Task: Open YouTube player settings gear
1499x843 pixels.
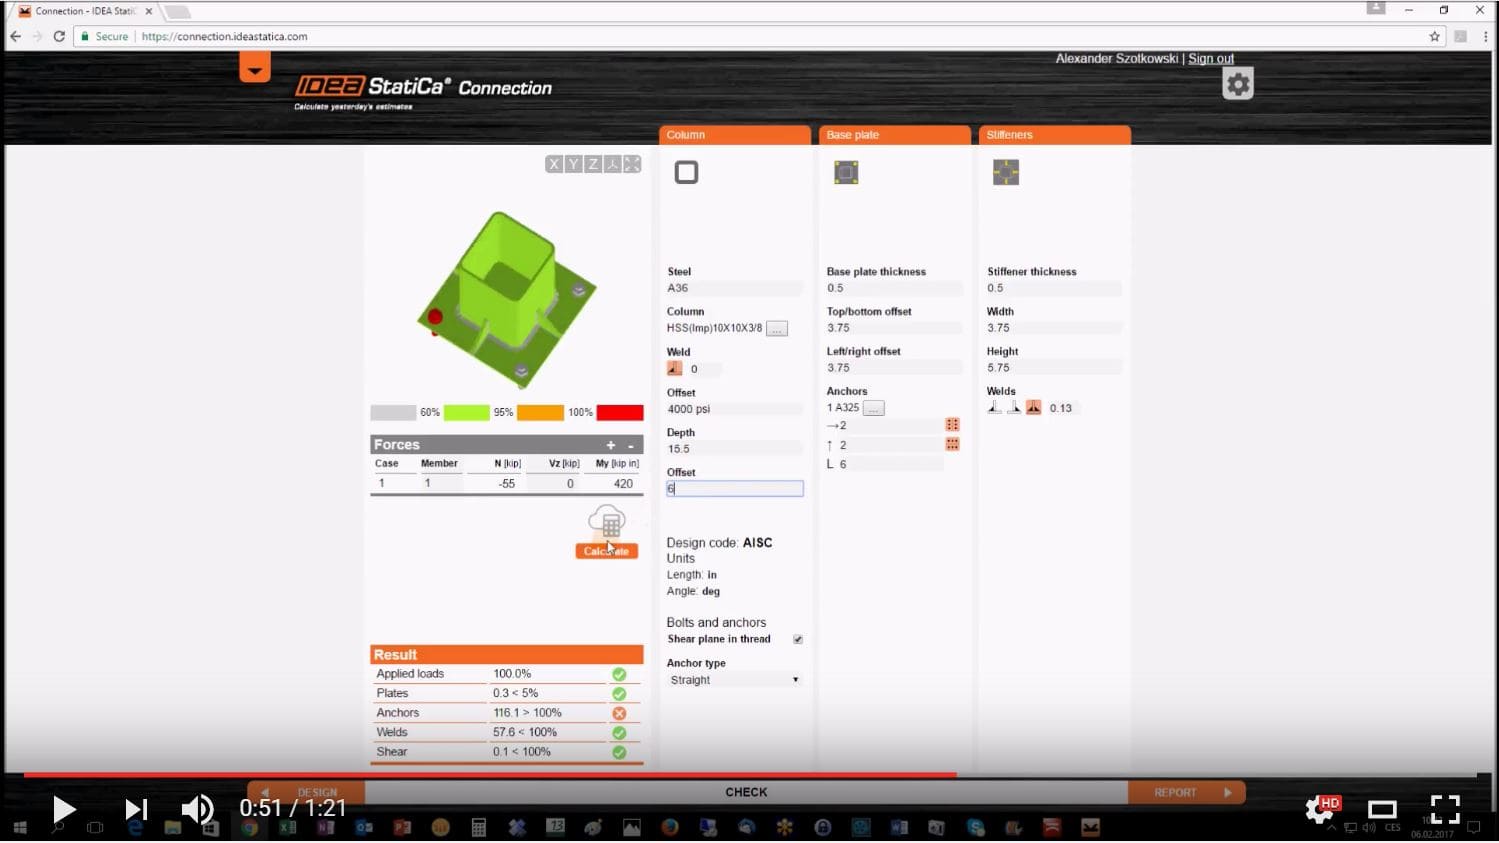Action: pyautogui.click(x=1319, y=809)
